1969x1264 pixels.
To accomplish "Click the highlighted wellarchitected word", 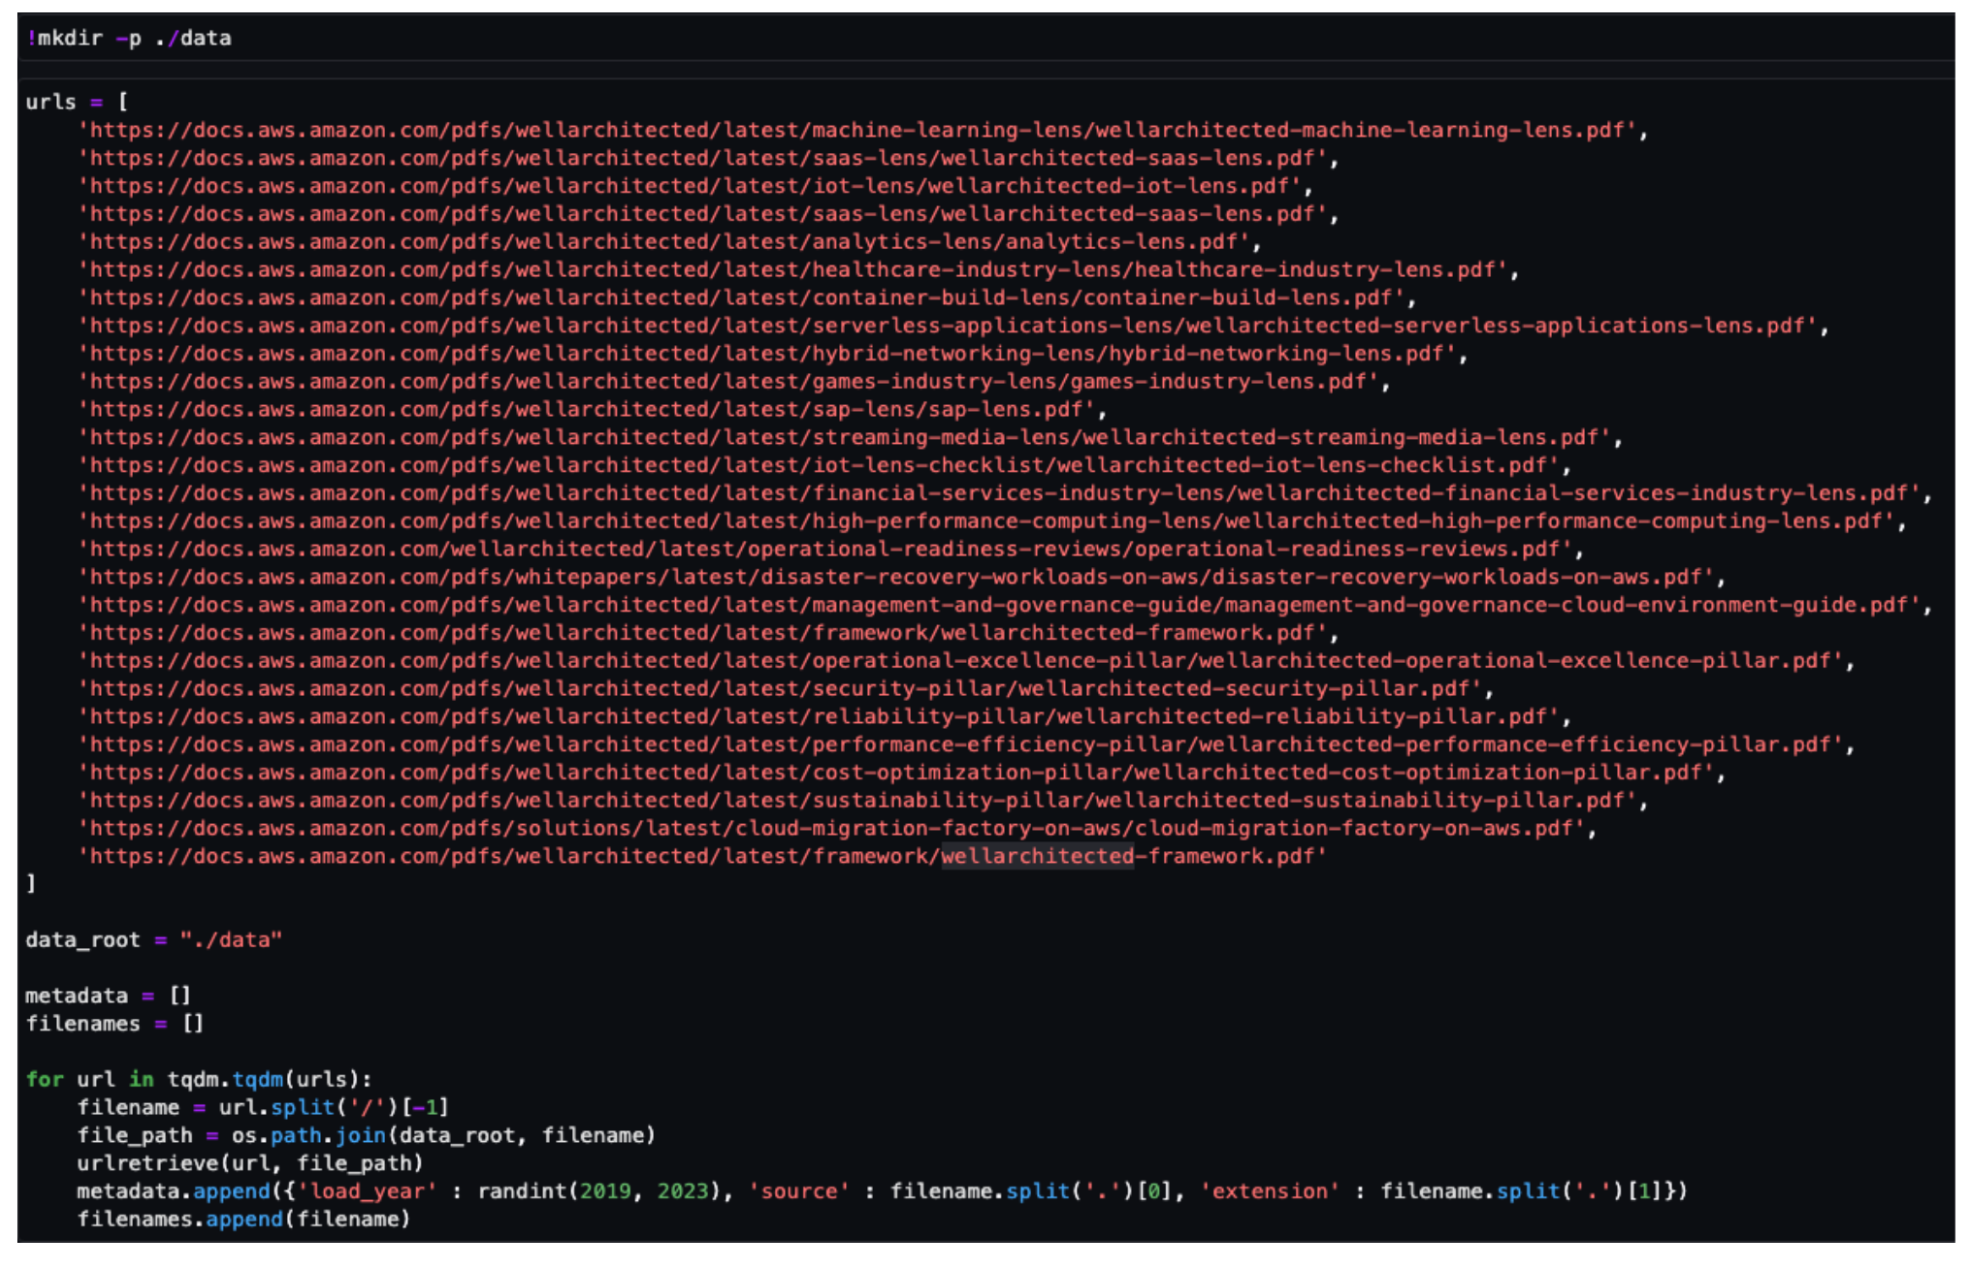I will coord(1037,856).
